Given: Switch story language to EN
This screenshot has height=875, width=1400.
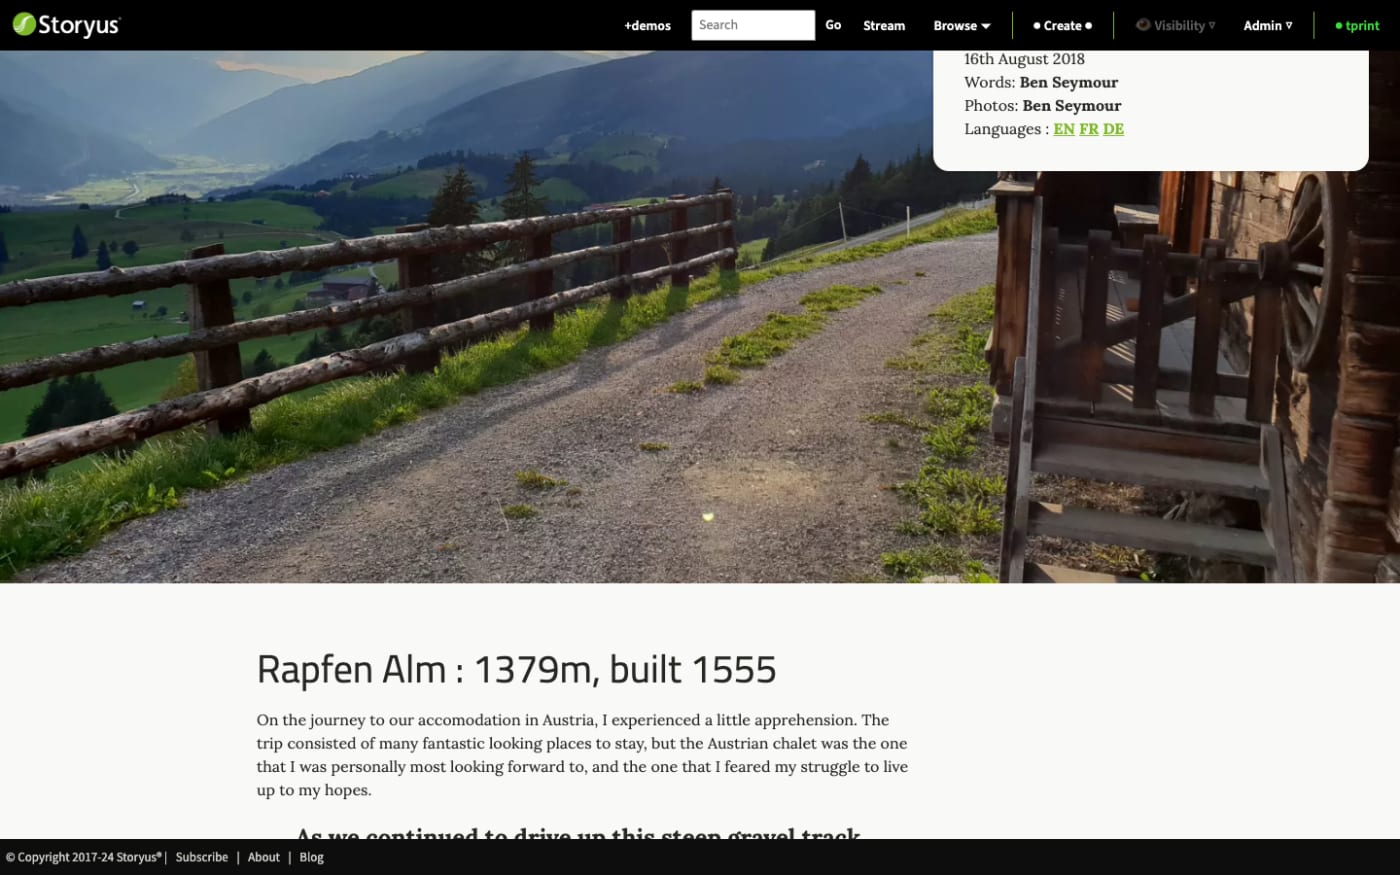Looking at the screenshot, I should (1064, 129).
